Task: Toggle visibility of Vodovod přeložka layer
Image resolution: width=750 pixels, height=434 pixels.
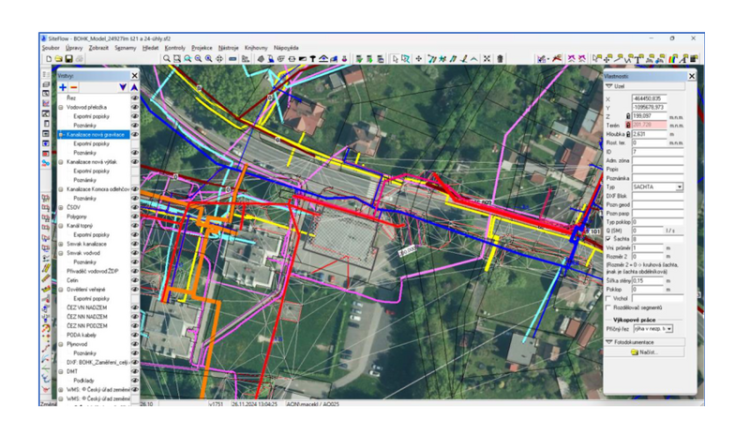Action: (x=134, y=107)
